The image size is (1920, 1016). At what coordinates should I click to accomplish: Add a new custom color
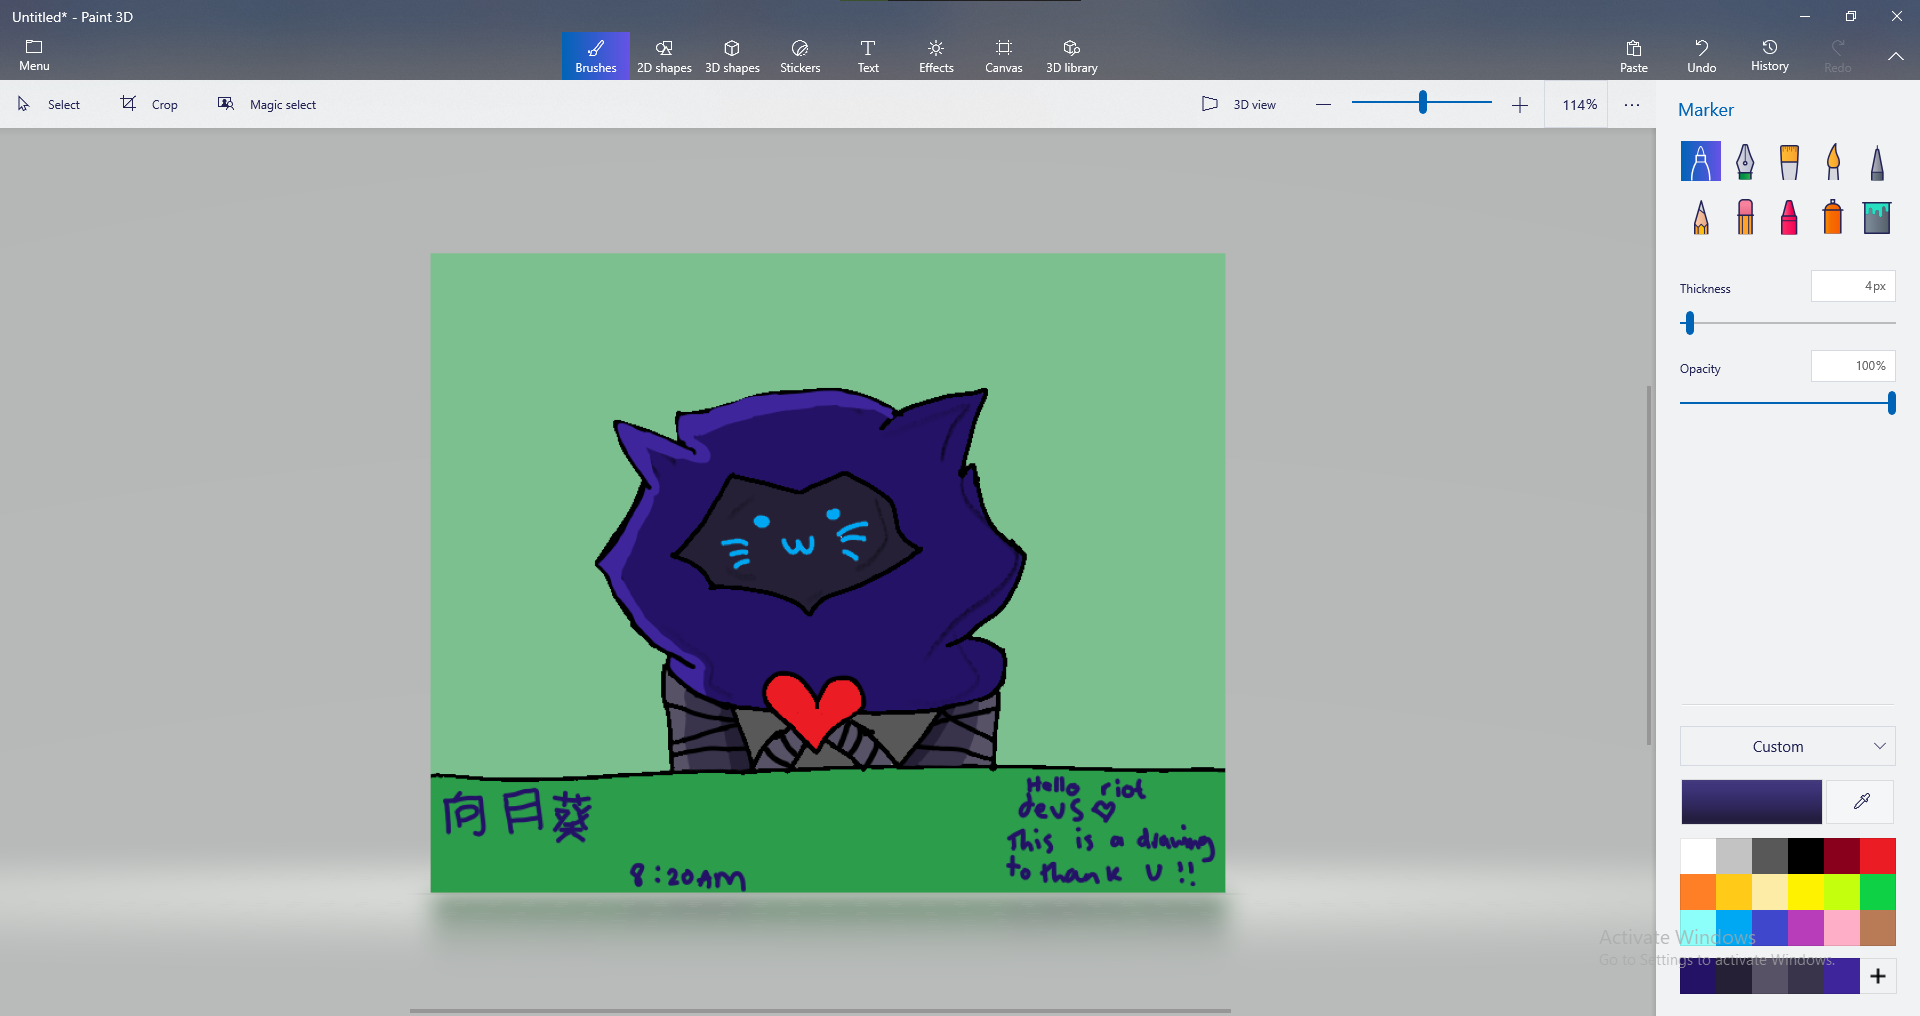coord(1878,976)
